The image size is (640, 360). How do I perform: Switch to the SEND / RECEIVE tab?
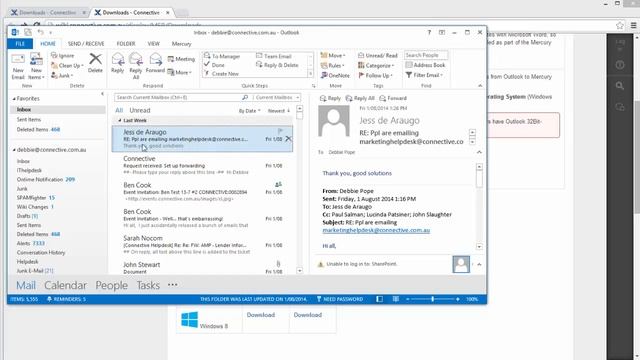[x=86, y=44]
